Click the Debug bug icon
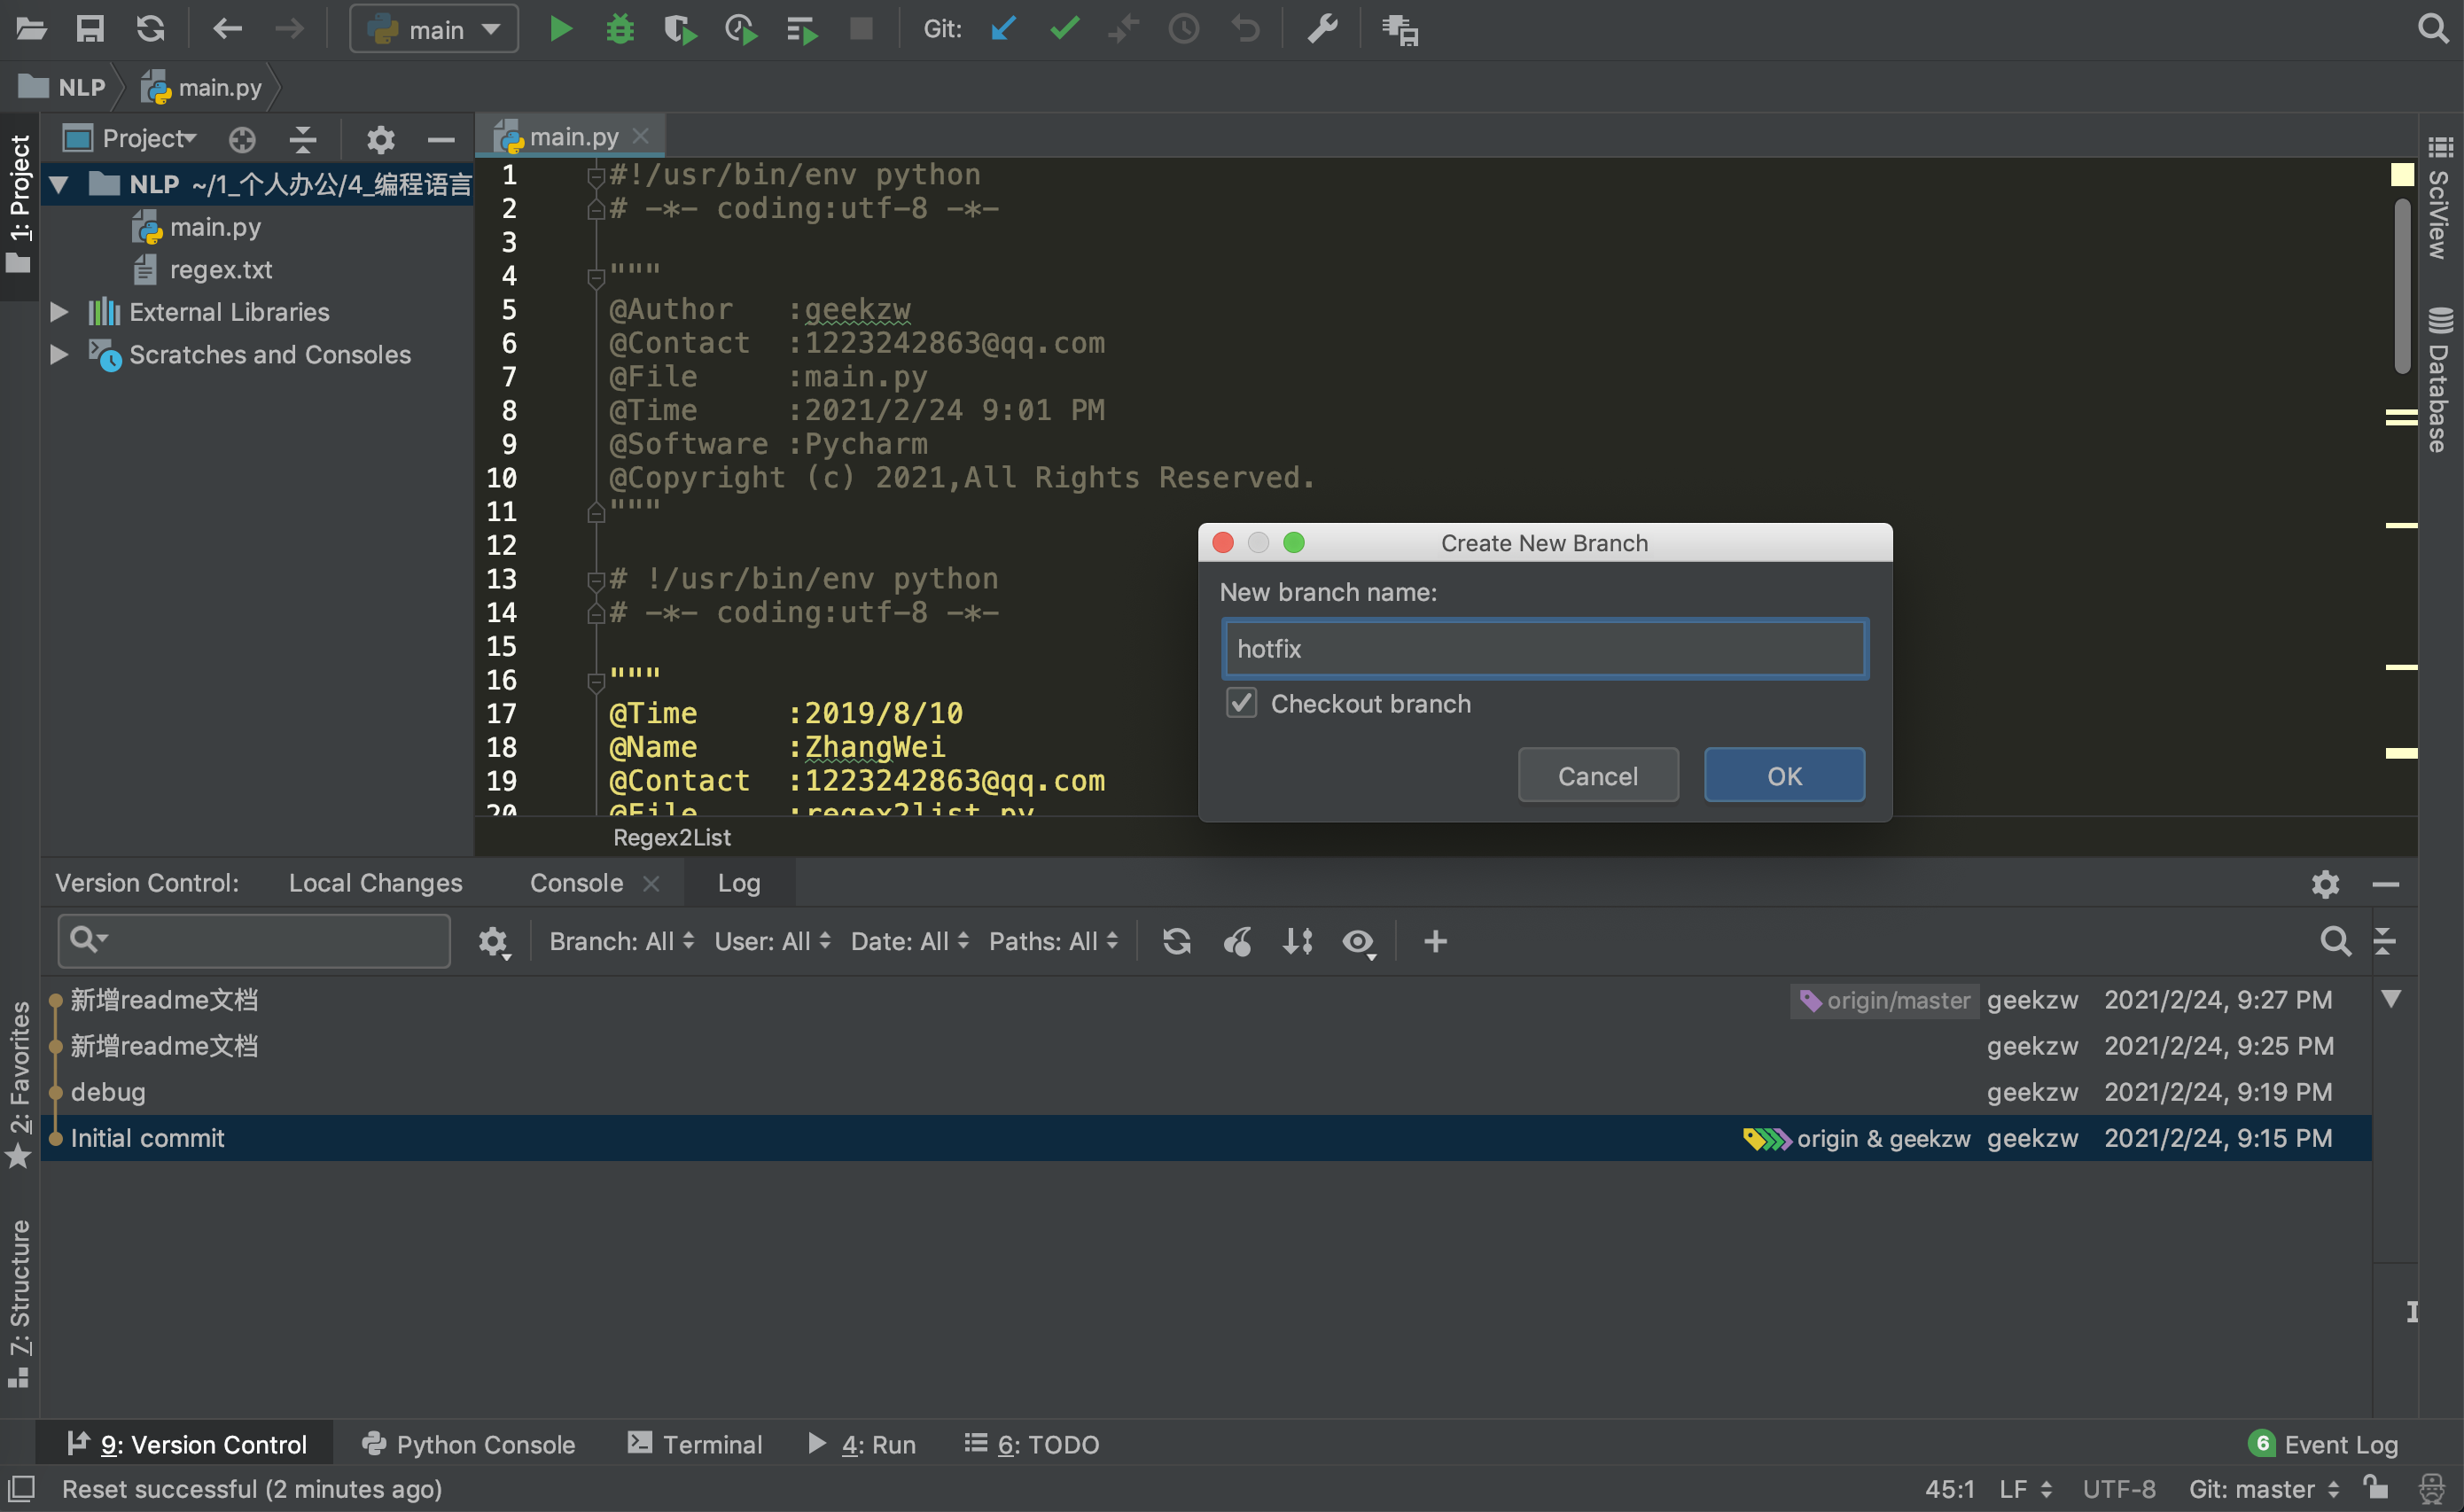Screen dimensions: 2464x1512 620,29
